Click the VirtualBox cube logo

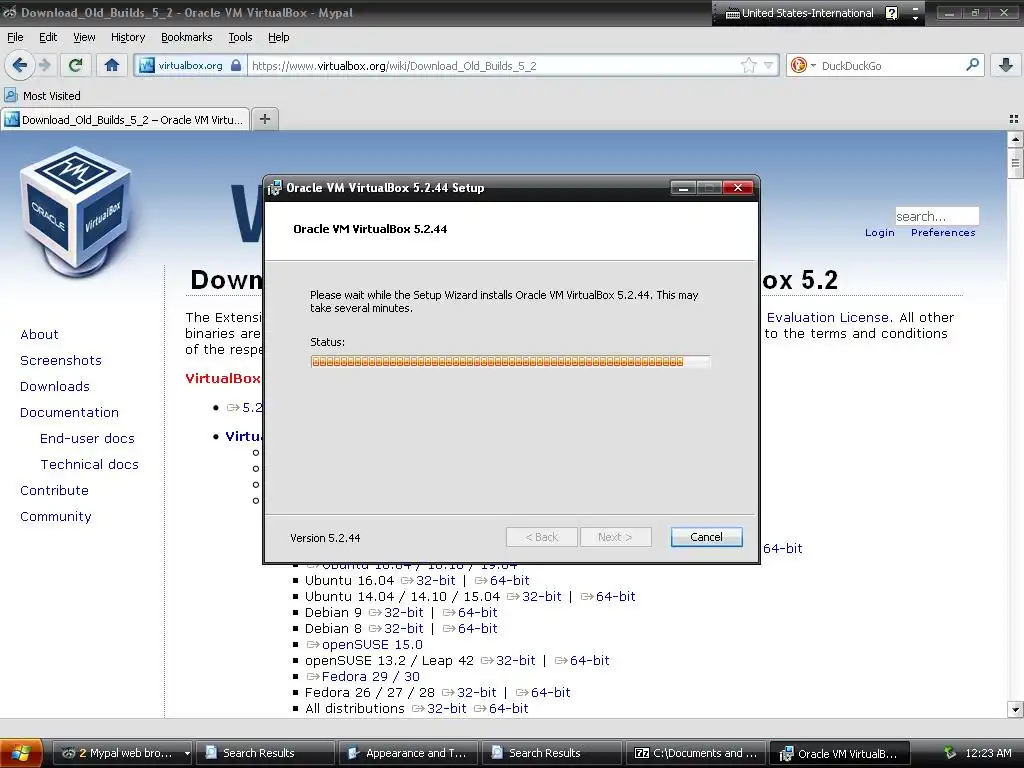point(75,210)
